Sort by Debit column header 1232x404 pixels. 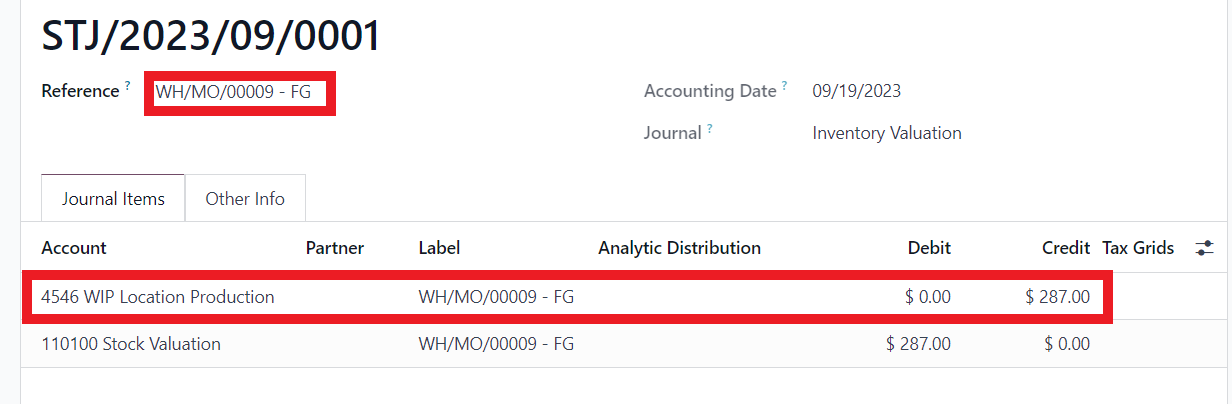coord(929,248)
